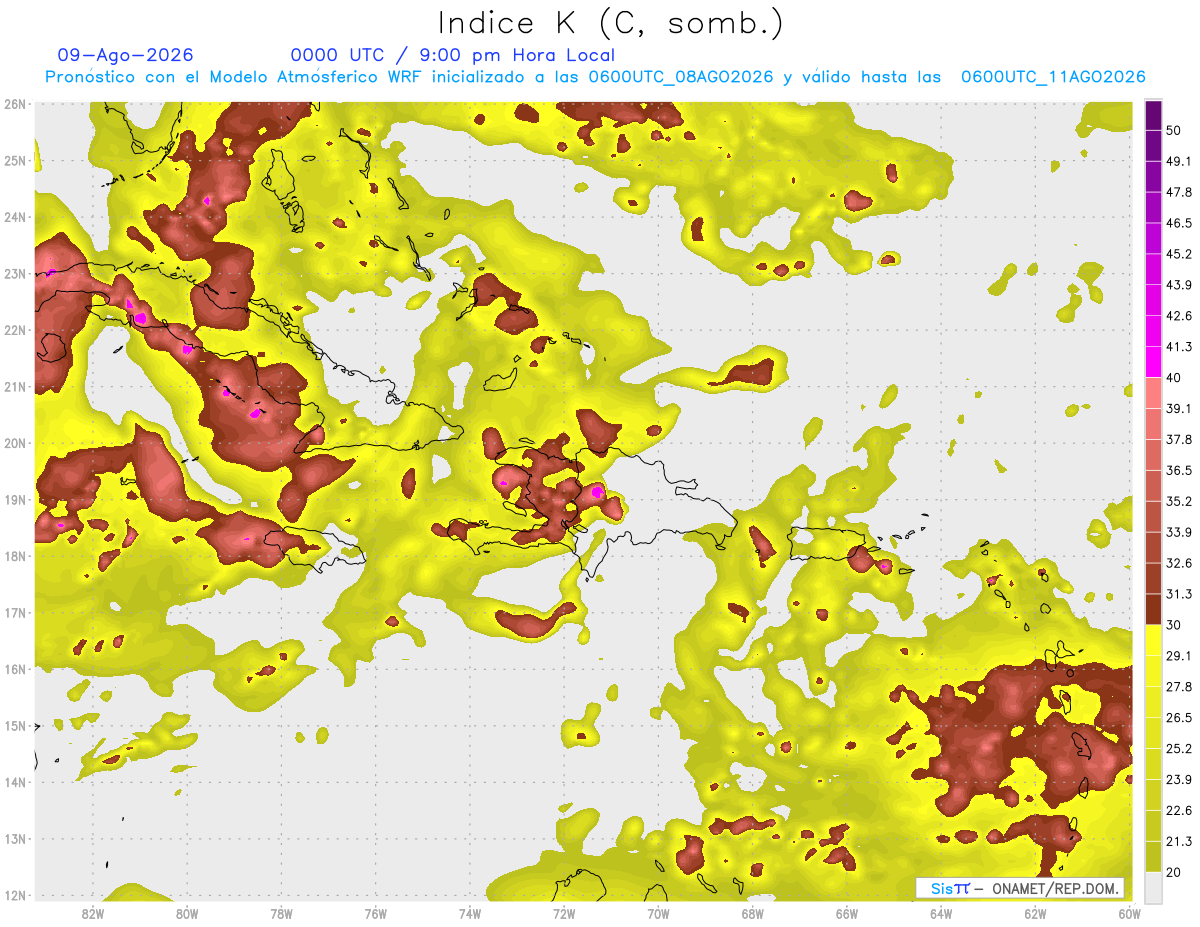Pick the dark purple colorbar swatch above 50
Viewport: 1200px width, 927px height.
click(x=1153, y=116)
